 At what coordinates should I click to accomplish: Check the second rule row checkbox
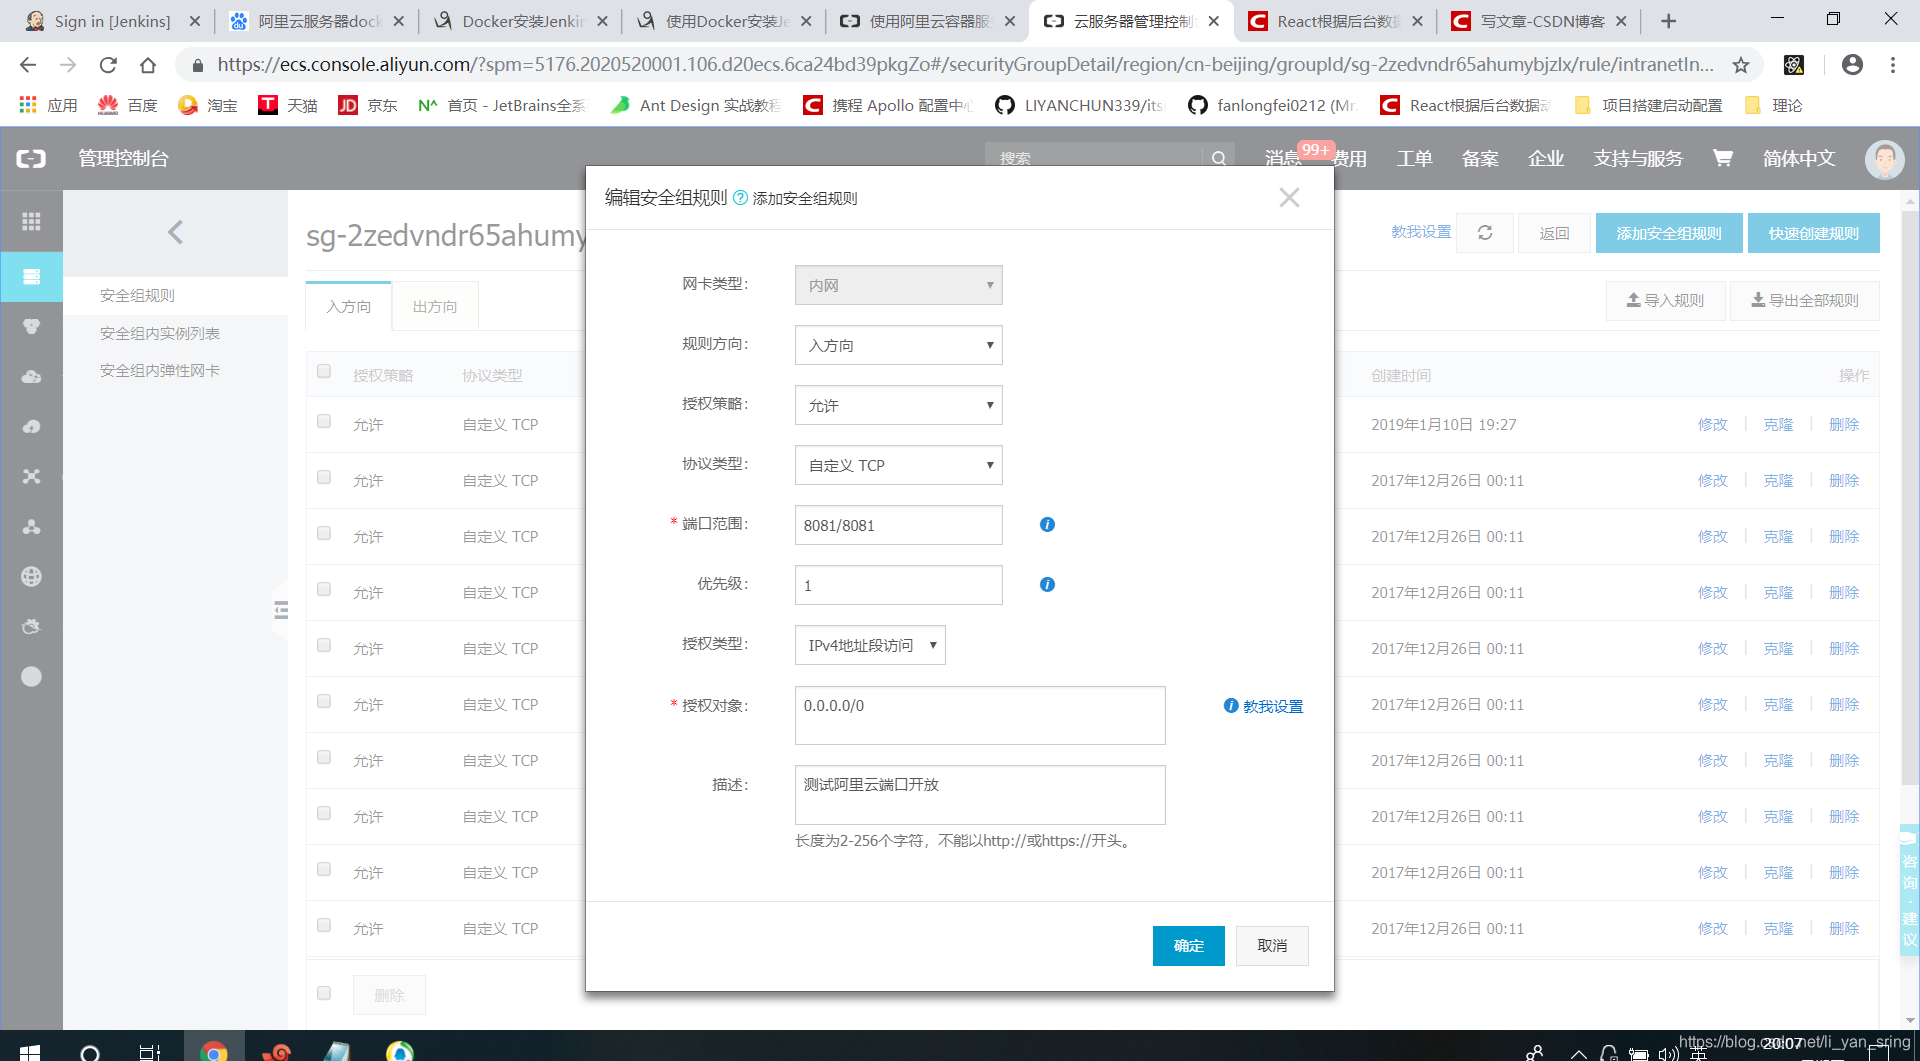(324, 478)
